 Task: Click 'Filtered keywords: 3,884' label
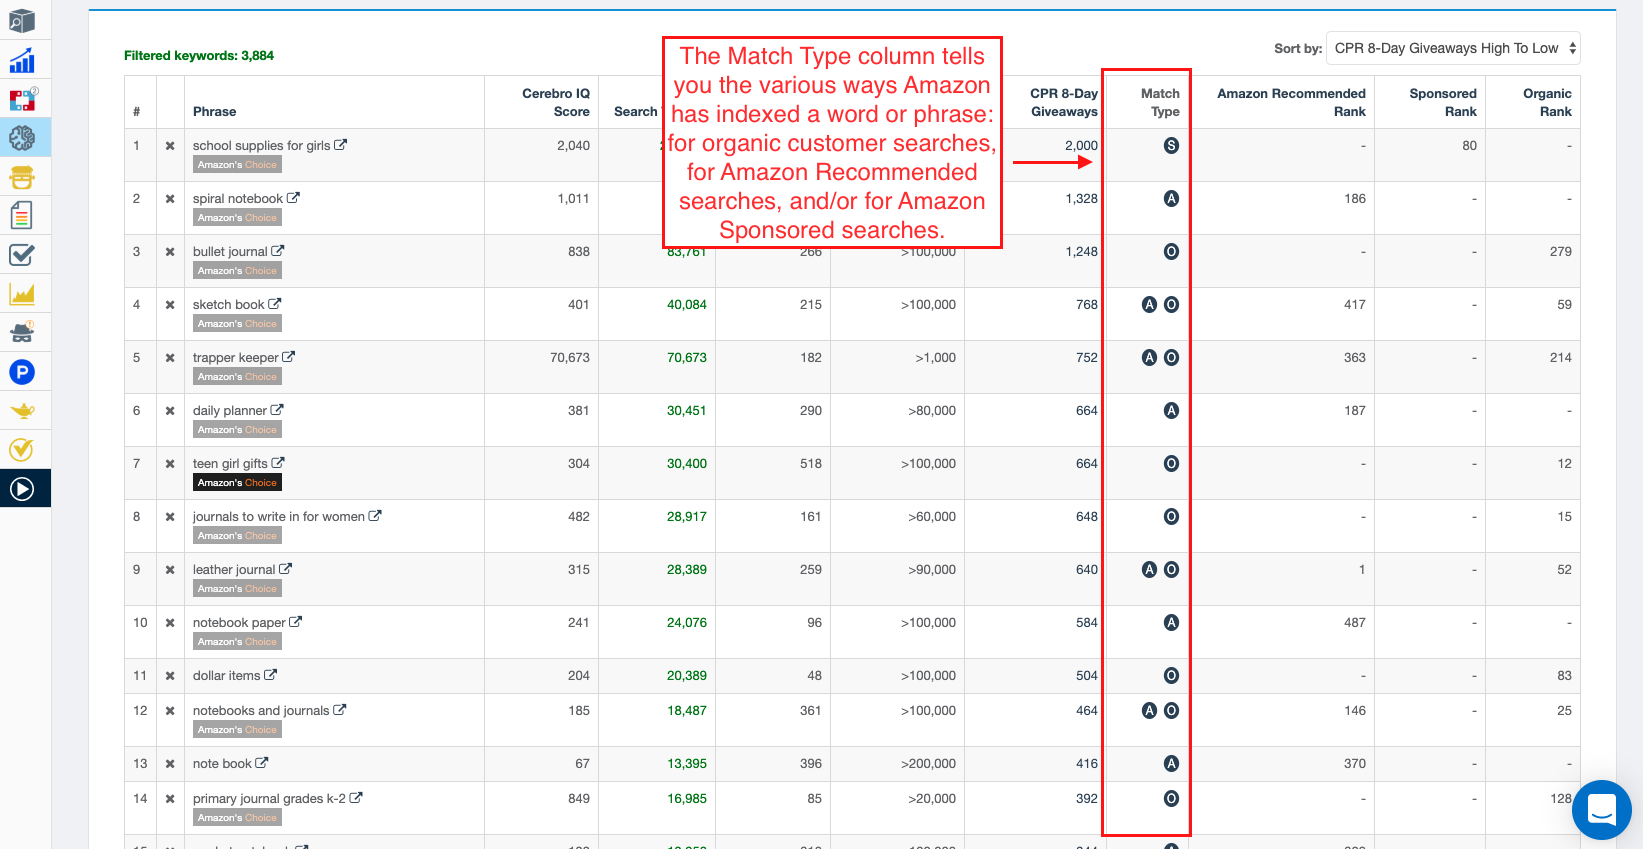click(199, 56)
